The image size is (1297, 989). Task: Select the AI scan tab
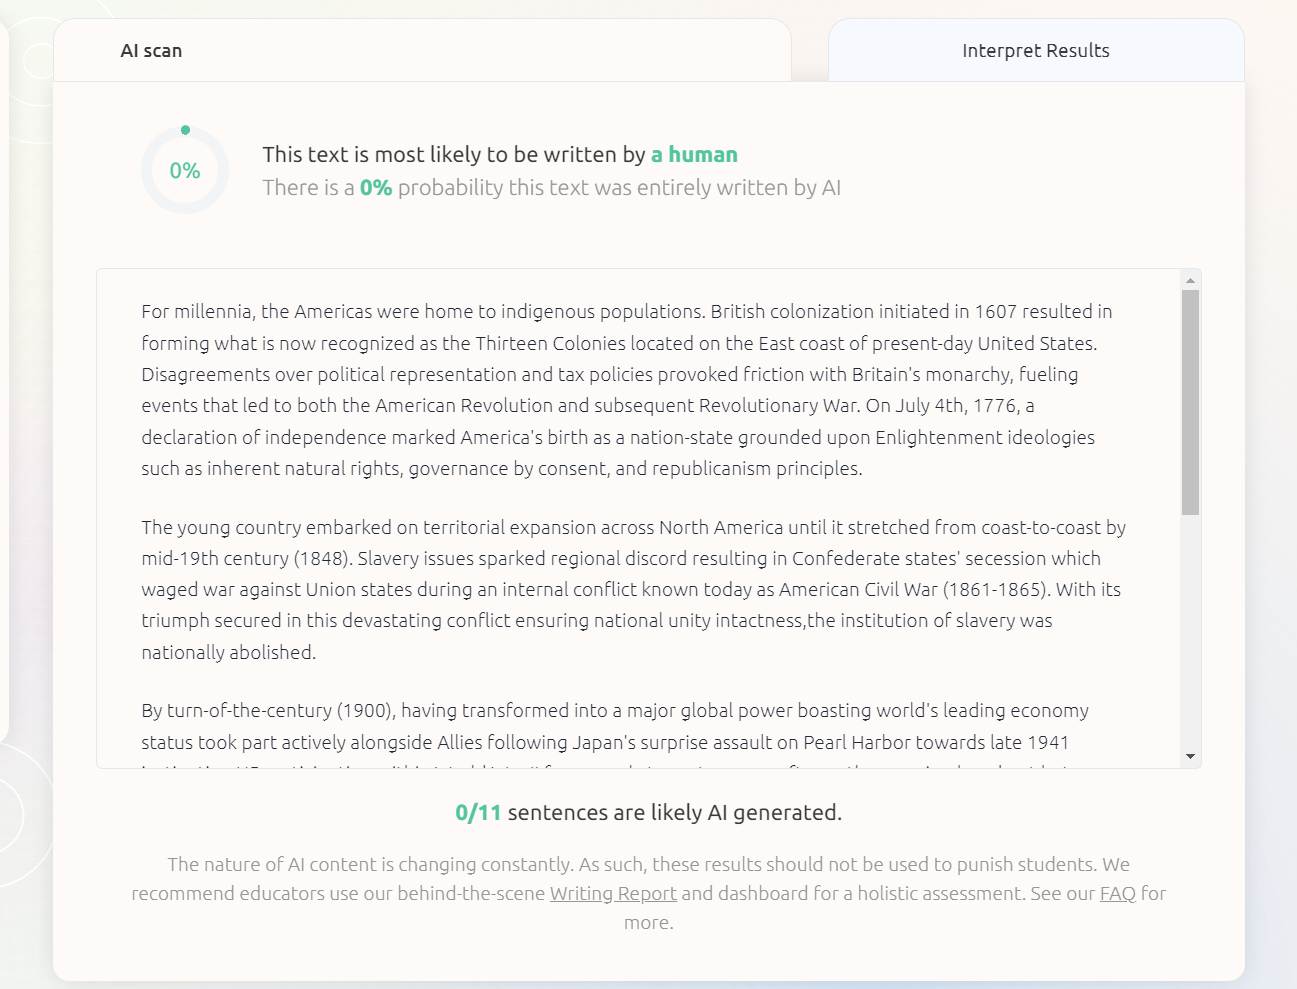[151, 50]
